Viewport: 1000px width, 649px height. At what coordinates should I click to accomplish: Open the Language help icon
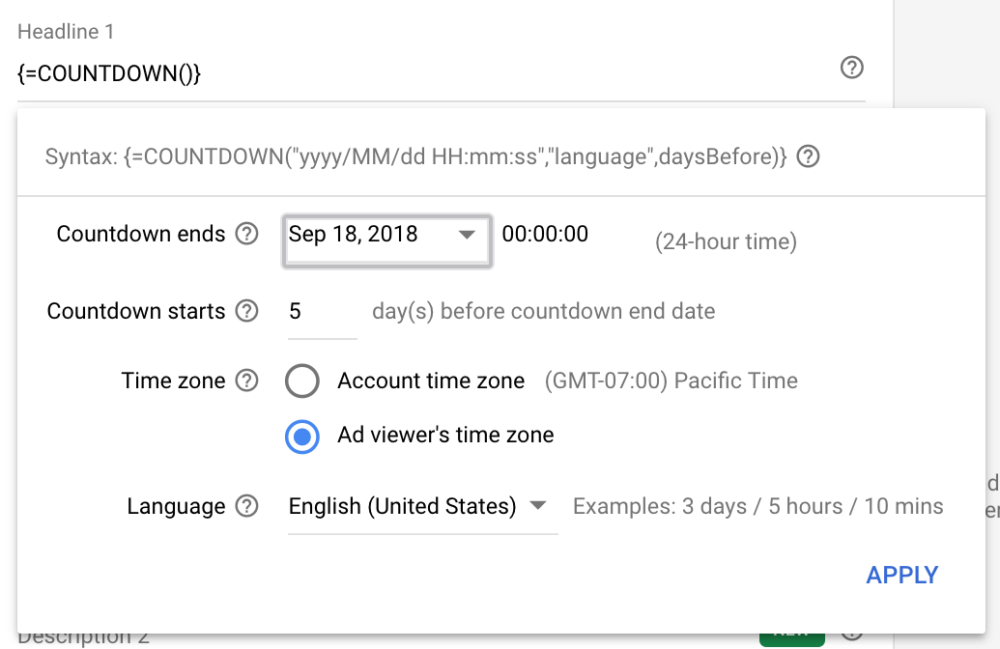(x=245, y=506)
